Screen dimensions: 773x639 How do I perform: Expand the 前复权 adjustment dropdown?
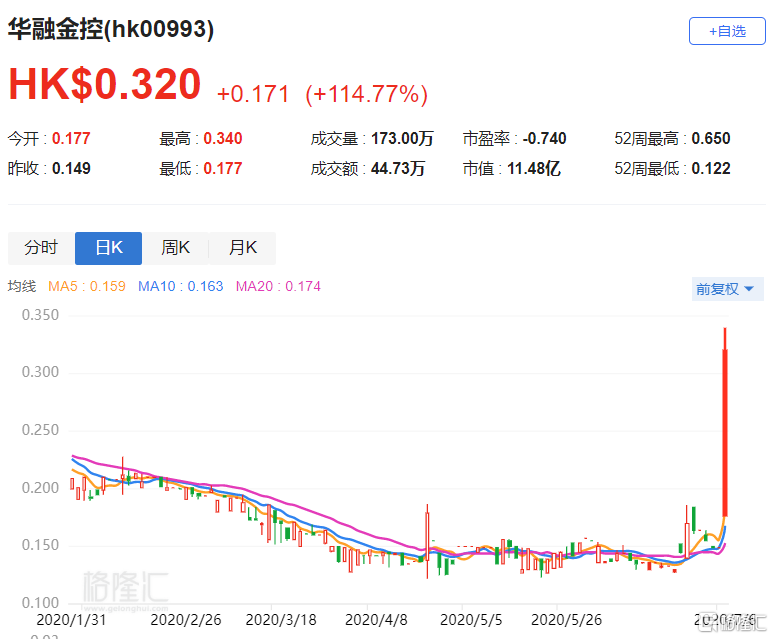coord(724,288)
